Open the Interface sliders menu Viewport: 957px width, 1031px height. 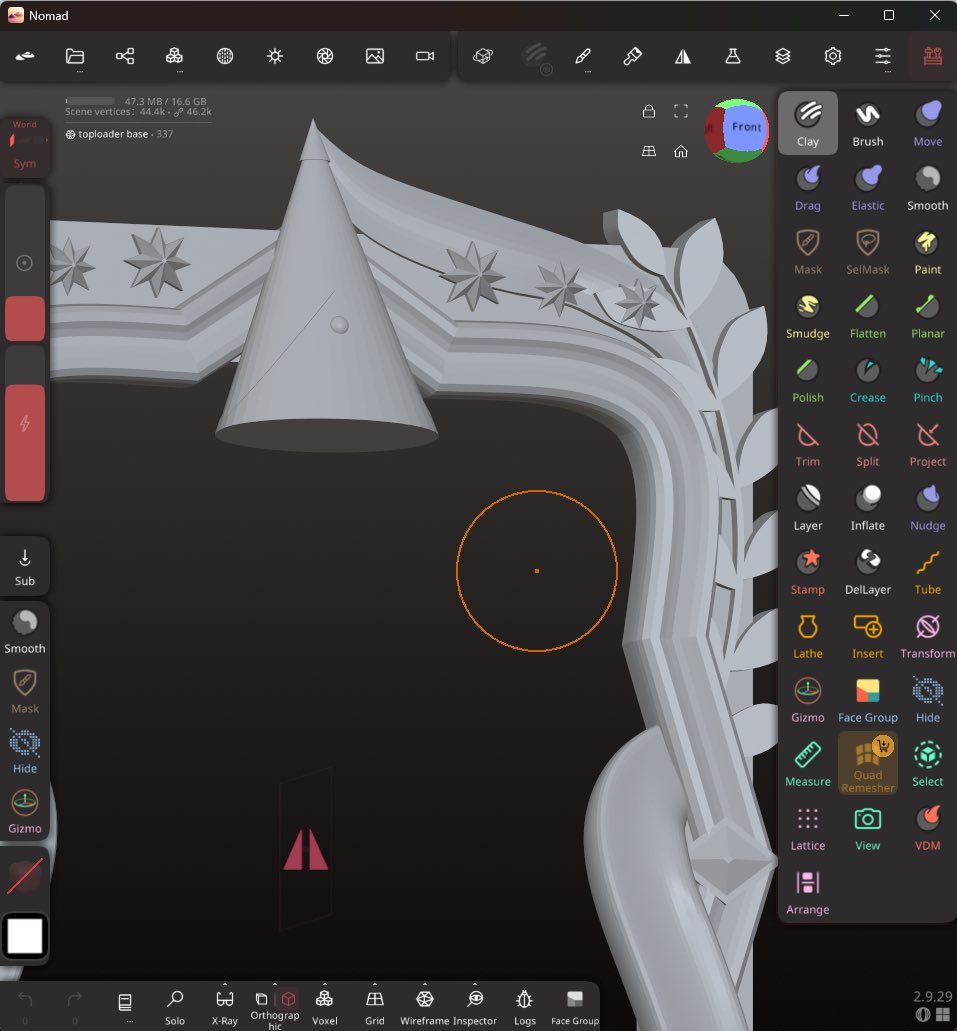(883, 57)
